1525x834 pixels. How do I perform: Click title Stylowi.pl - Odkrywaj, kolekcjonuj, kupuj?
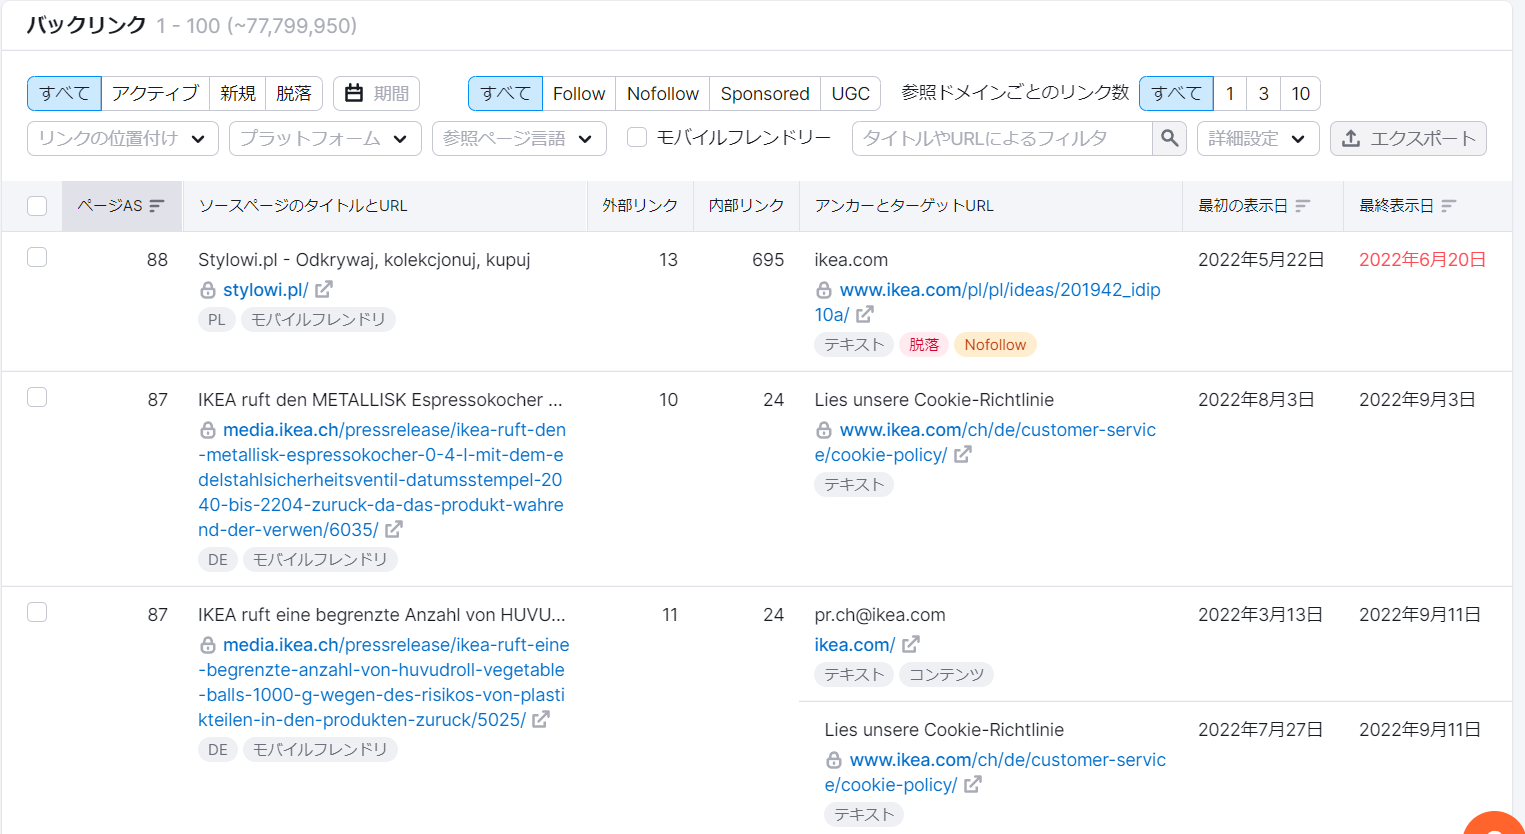pyautogui.click(x=364, y=259)
